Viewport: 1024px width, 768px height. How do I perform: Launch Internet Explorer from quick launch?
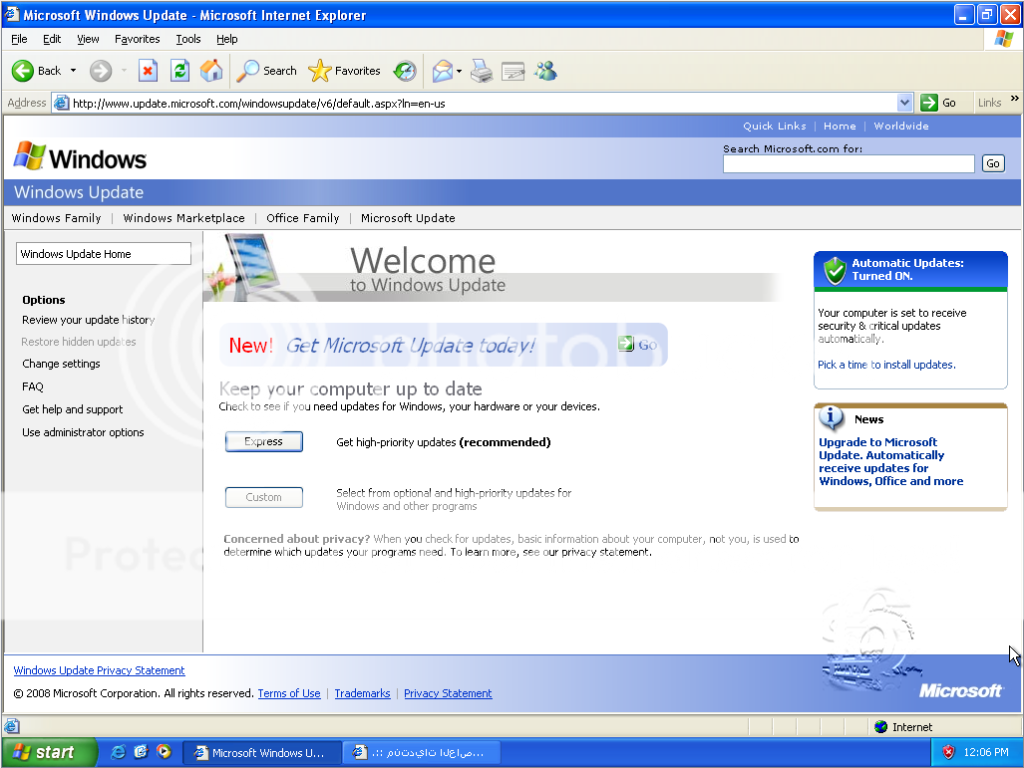click(x=118, y=752)
